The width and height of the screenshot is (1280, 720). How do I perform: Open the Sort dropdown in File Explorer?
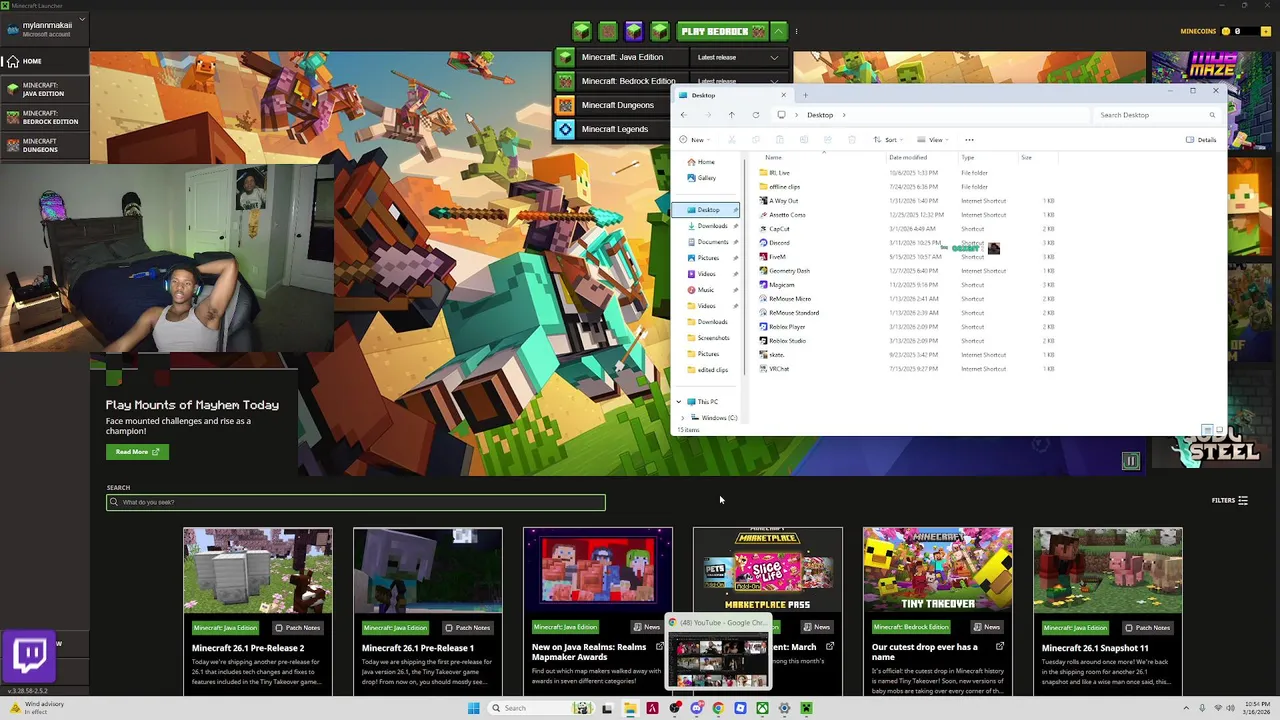(x=887, y=140)
